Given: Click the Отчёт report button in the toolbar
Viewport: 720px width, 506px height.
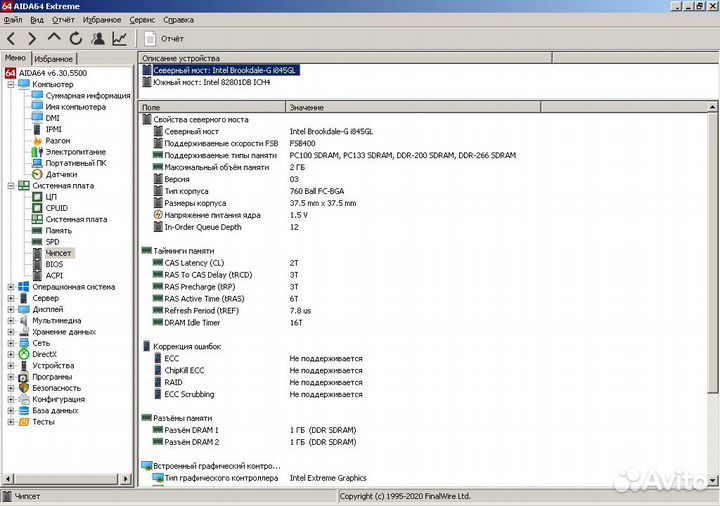Looking at the screenshot, I should tap(163, 39).
